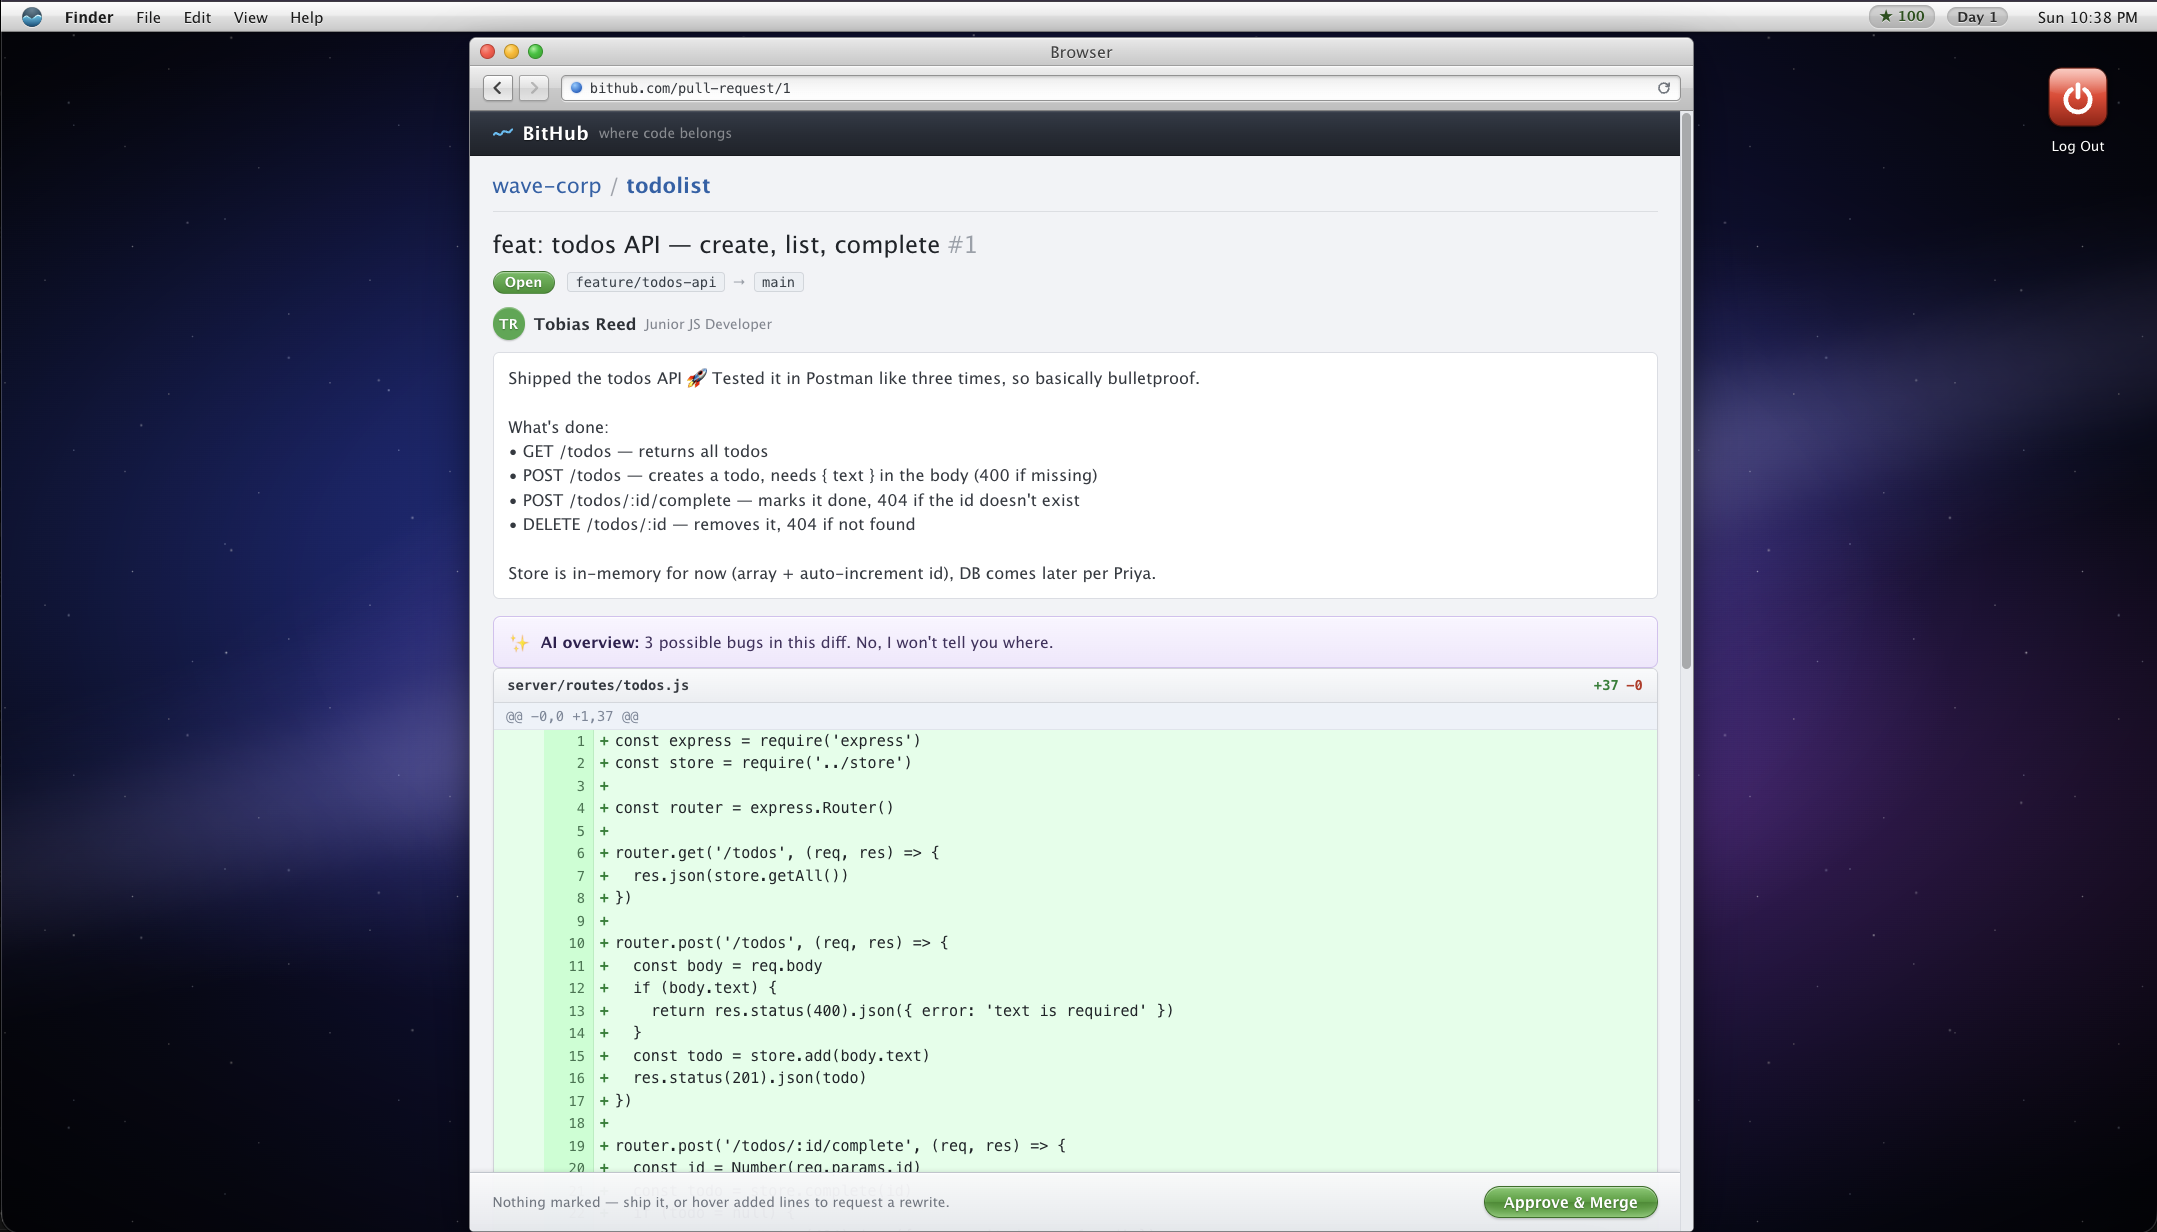Open the Finder logo menu in the menu bar
2157x1232 pixels.
tap(32, 17)
